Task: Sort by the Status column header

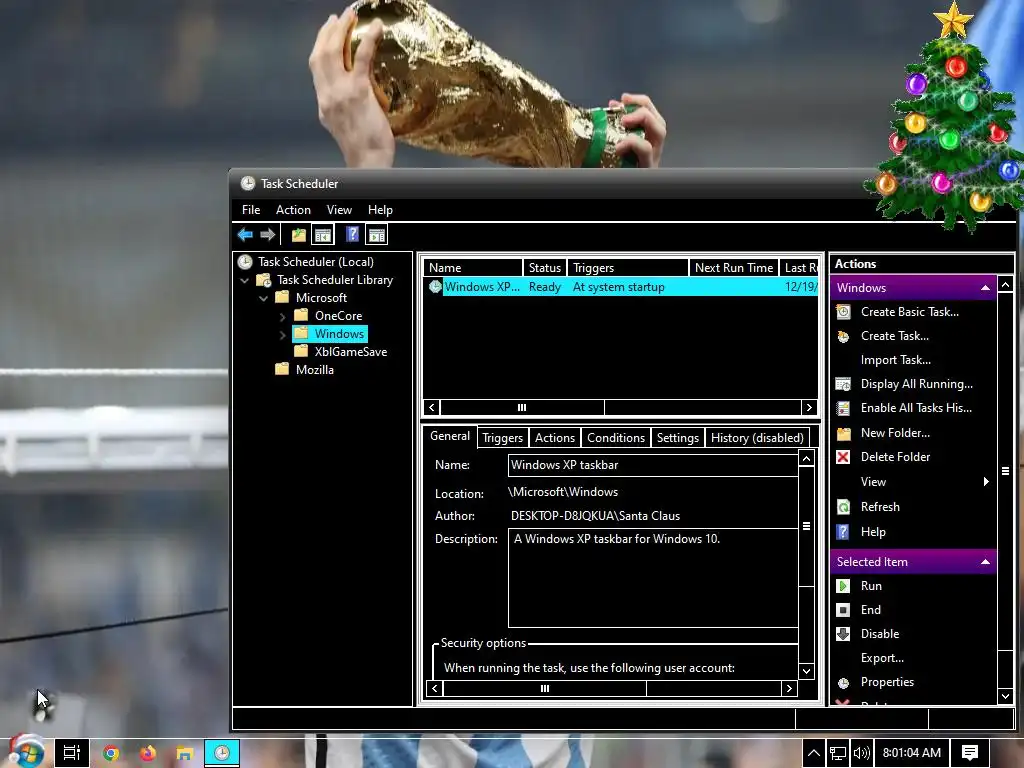Action: click(545, 268)
